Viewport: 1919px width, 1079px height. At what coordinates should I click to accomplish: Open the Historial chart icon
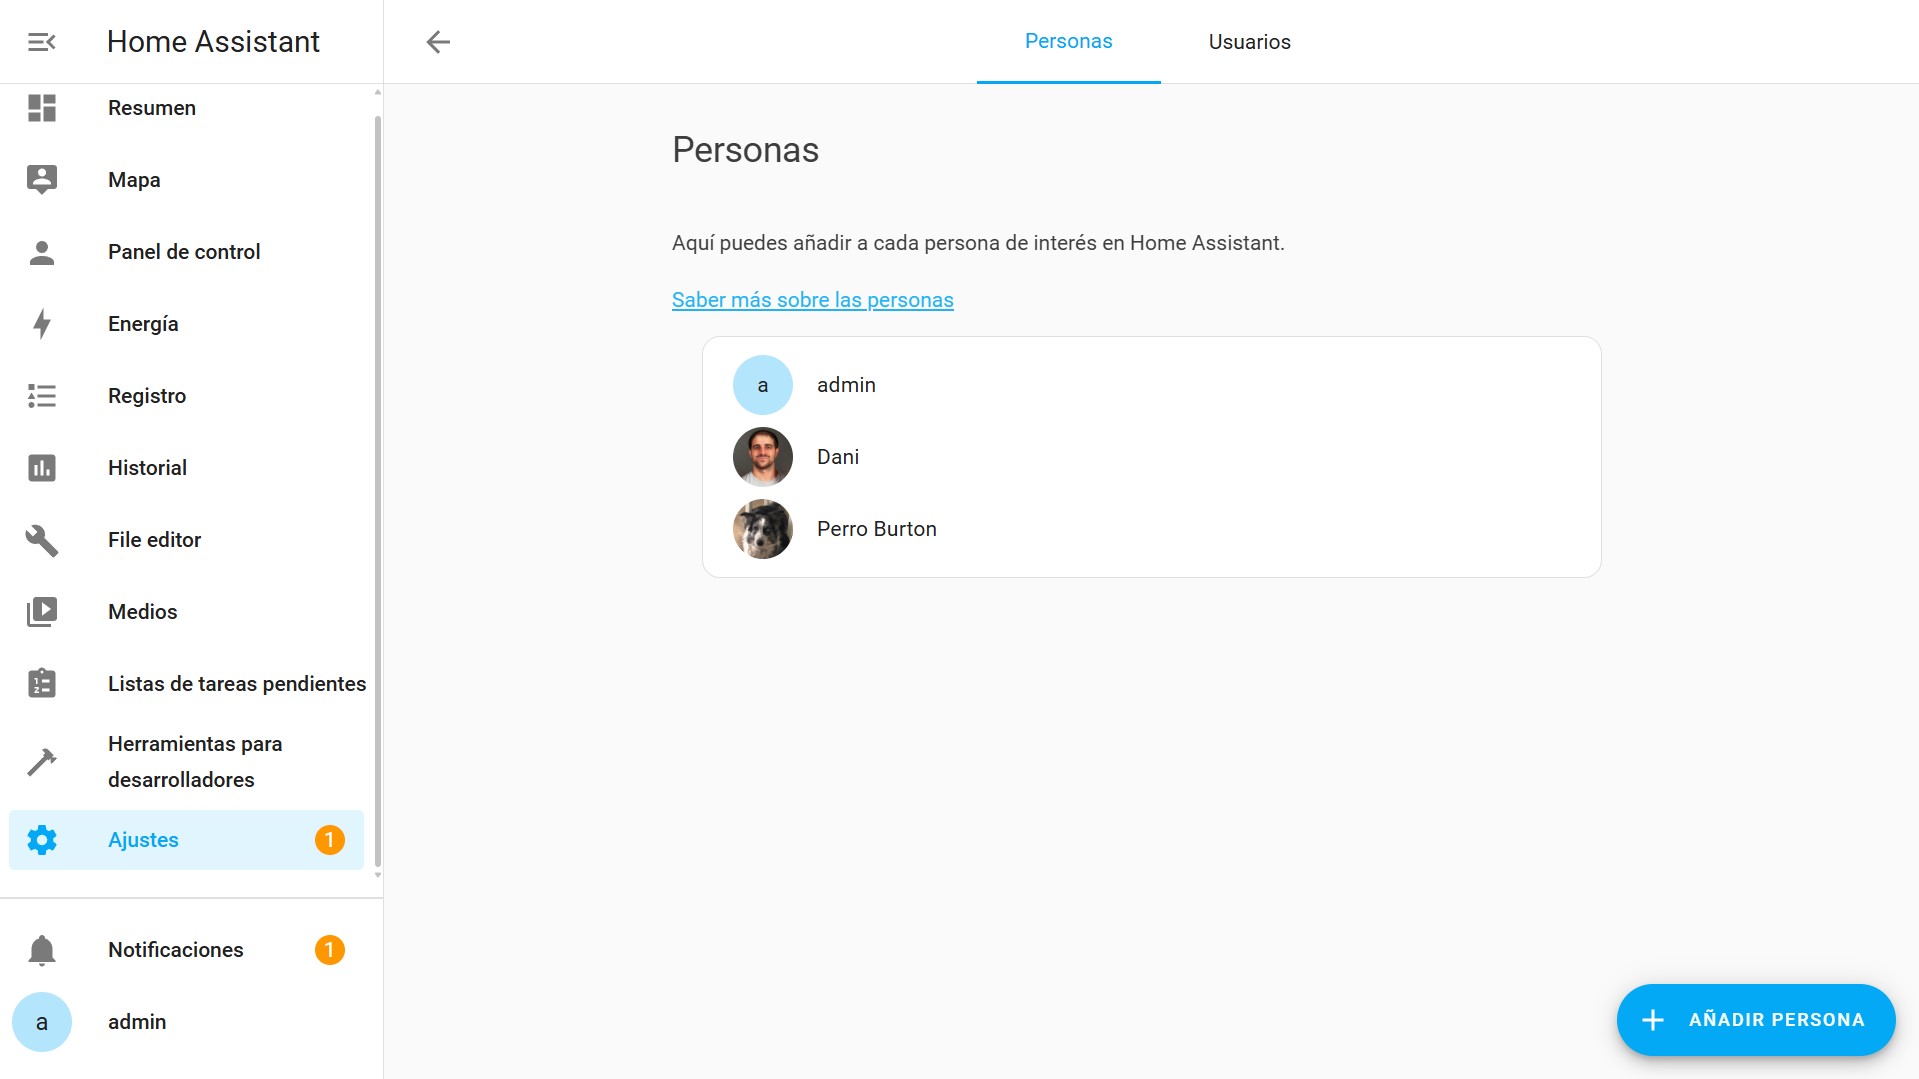point(41,468)
